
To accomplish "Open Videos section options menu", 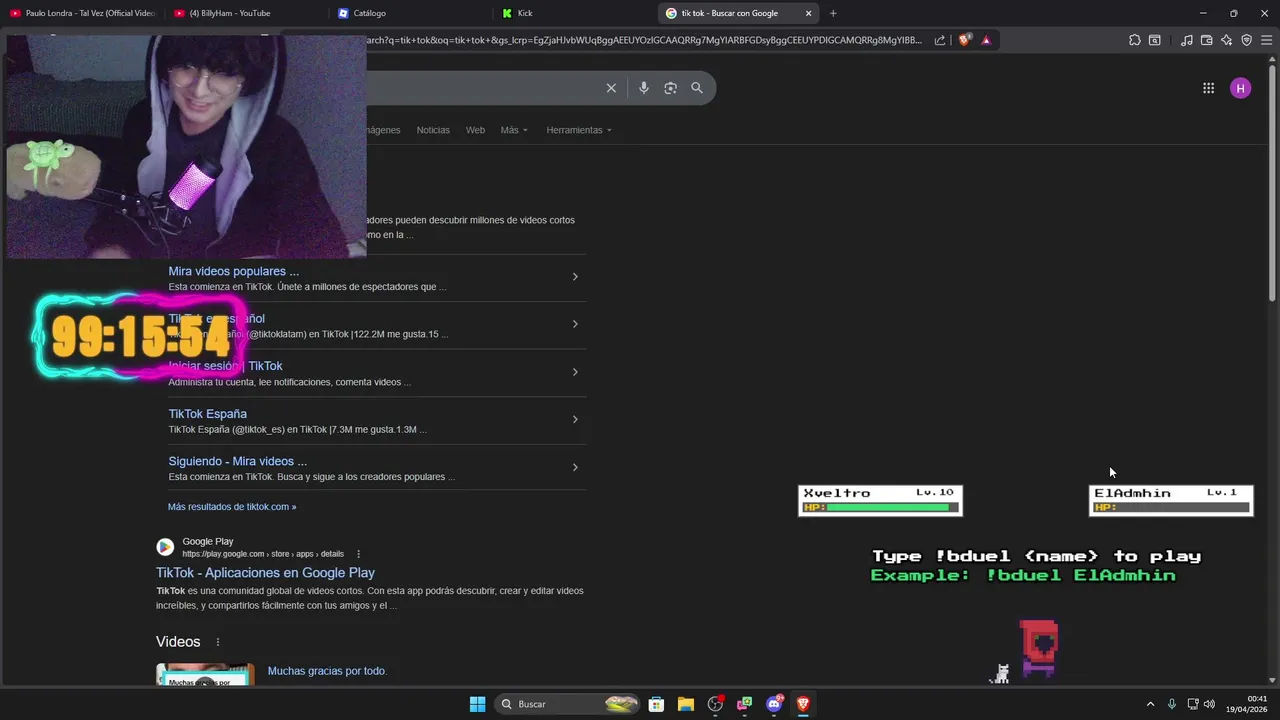I will click(217, 642).
